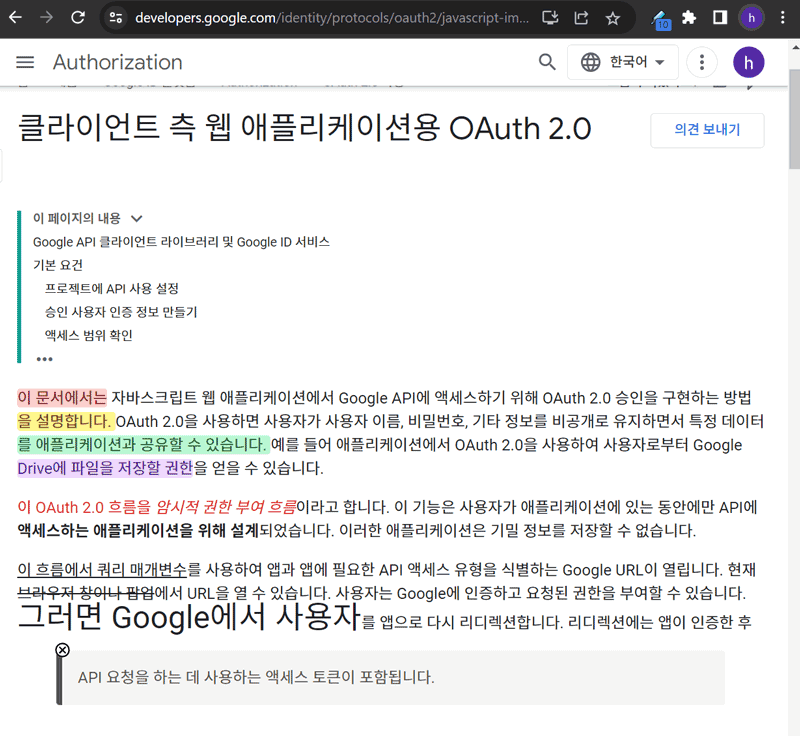The image size is (800, 736).
Task: Open the page header more options dots
Action: point(702,62)
